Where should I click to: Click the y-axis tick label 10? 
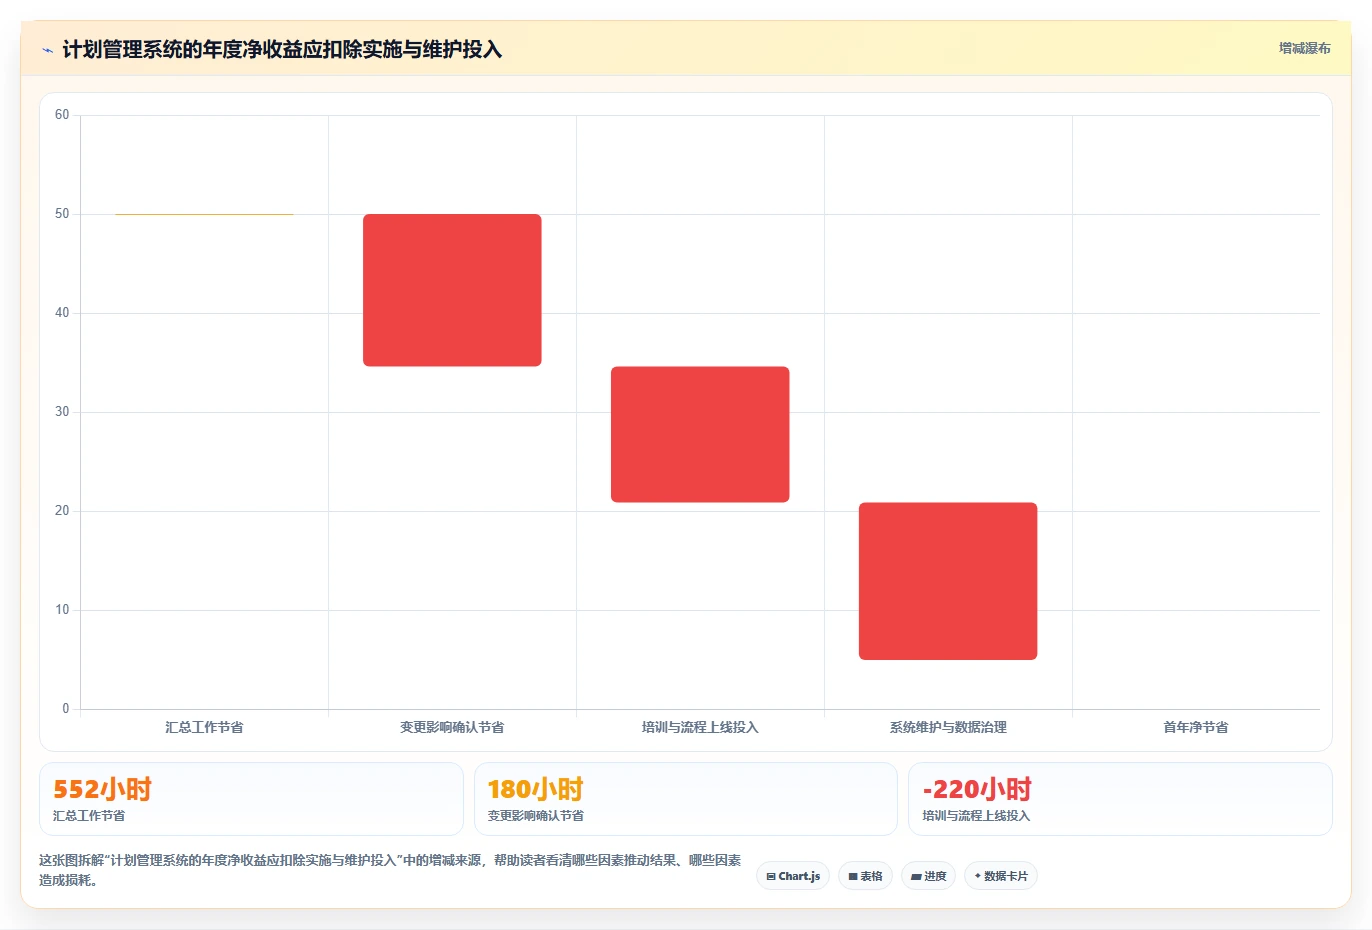[62, 610]
